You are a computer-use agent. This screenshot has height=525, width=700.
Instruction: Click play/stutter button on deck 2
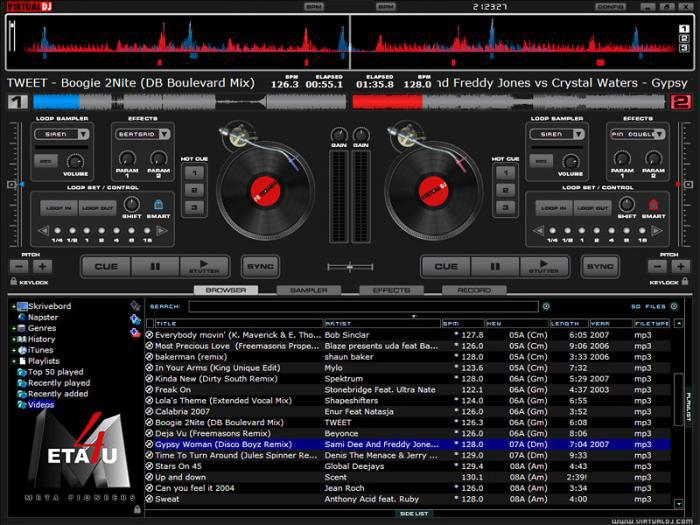544,267
